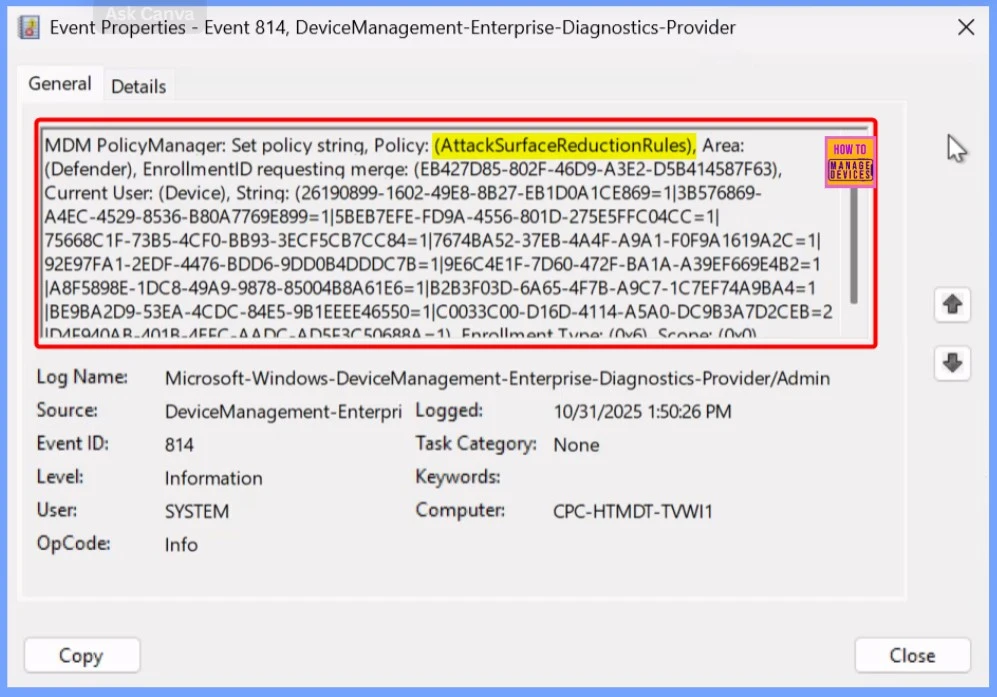Click the Level value Information

pos(214,478)
